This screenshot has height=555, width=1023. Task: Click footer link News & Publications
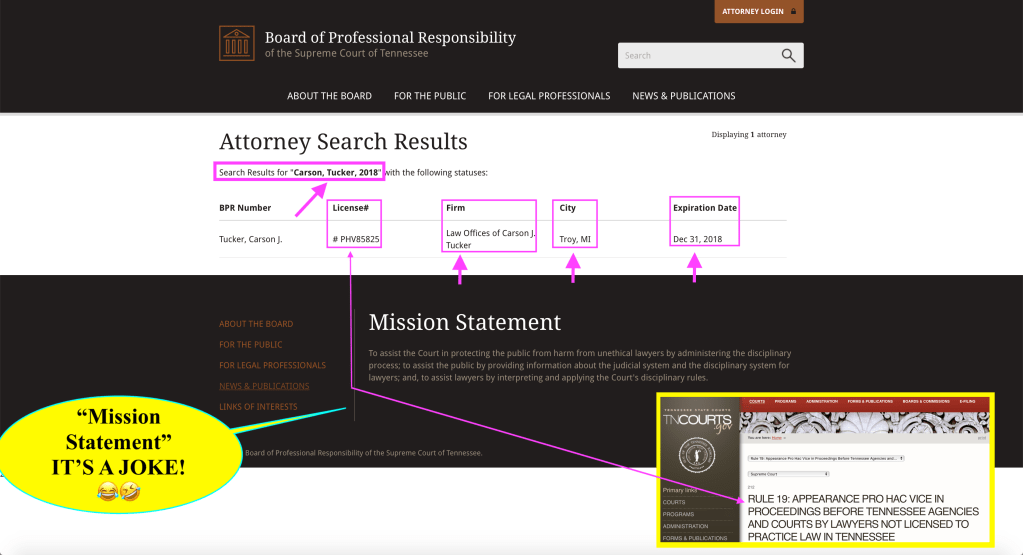[264, 386]
